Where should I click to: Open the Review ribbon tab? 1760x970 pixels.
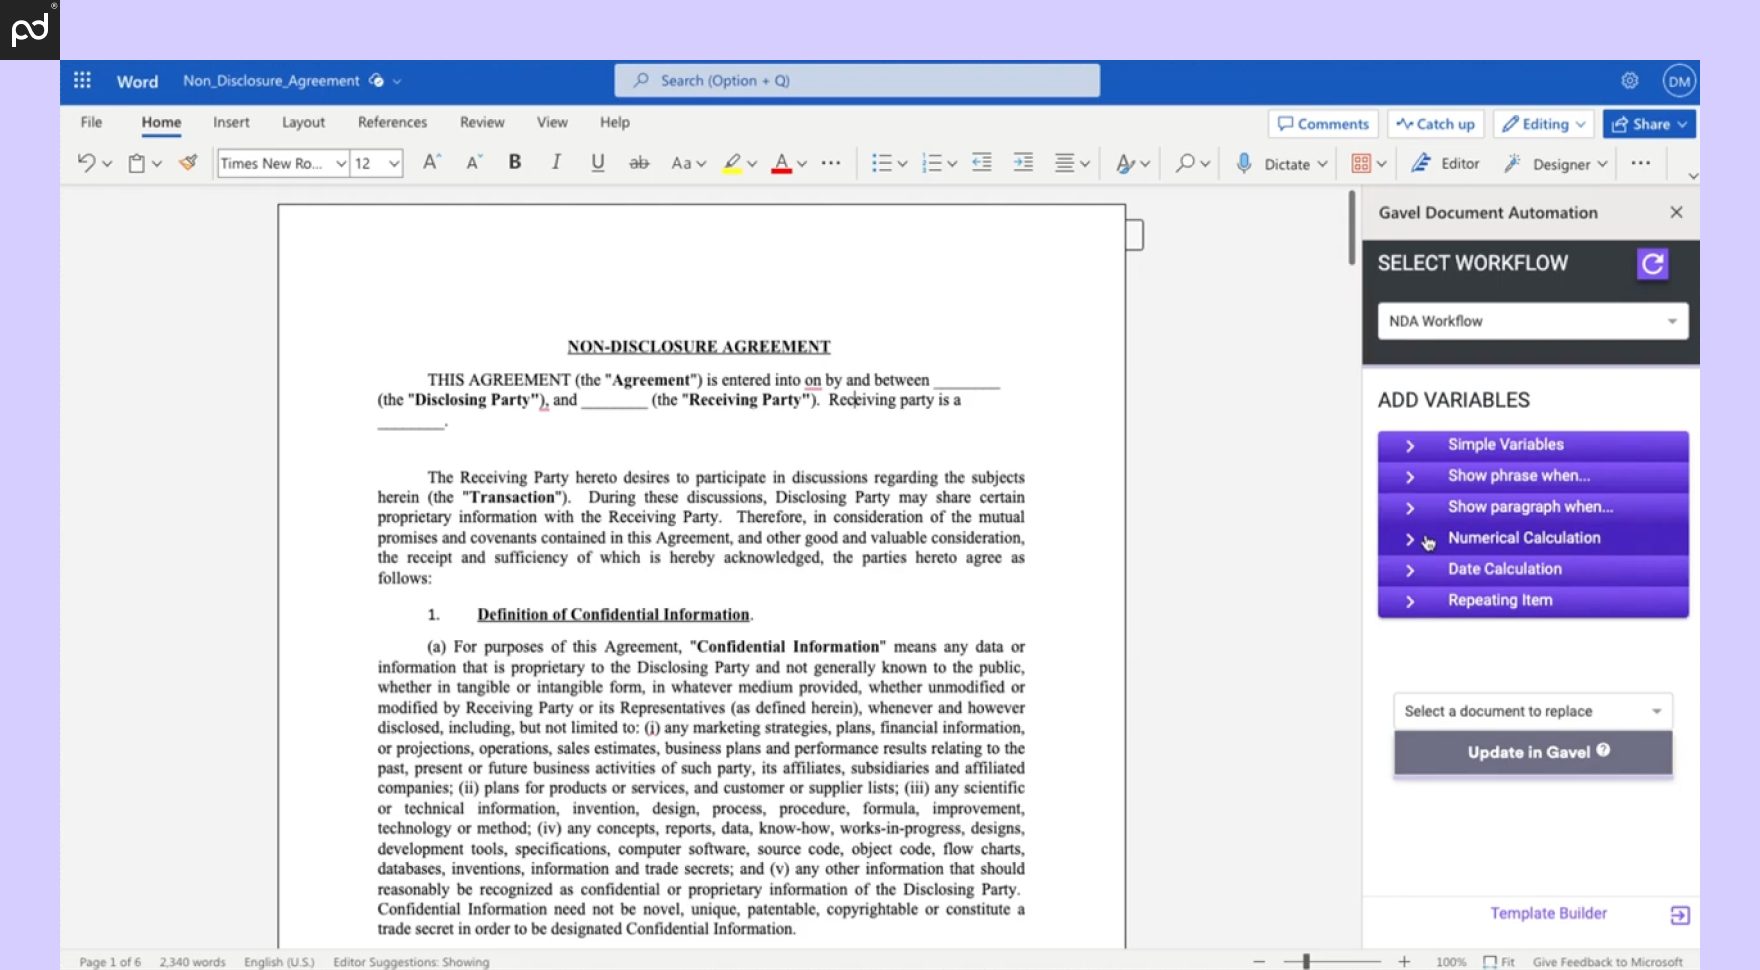tap(481, 122)
